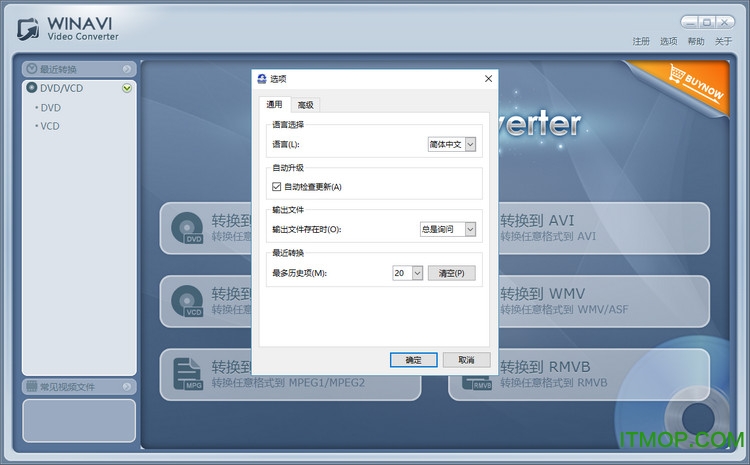Open the 最多历史项 count dropdown

click(417, 272)
